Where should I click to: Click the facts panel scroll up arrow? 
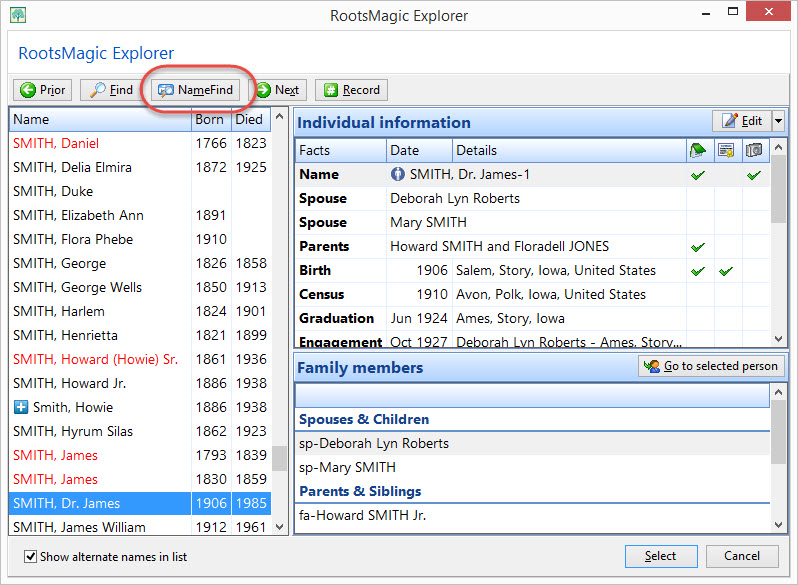(x=778, y=148)
